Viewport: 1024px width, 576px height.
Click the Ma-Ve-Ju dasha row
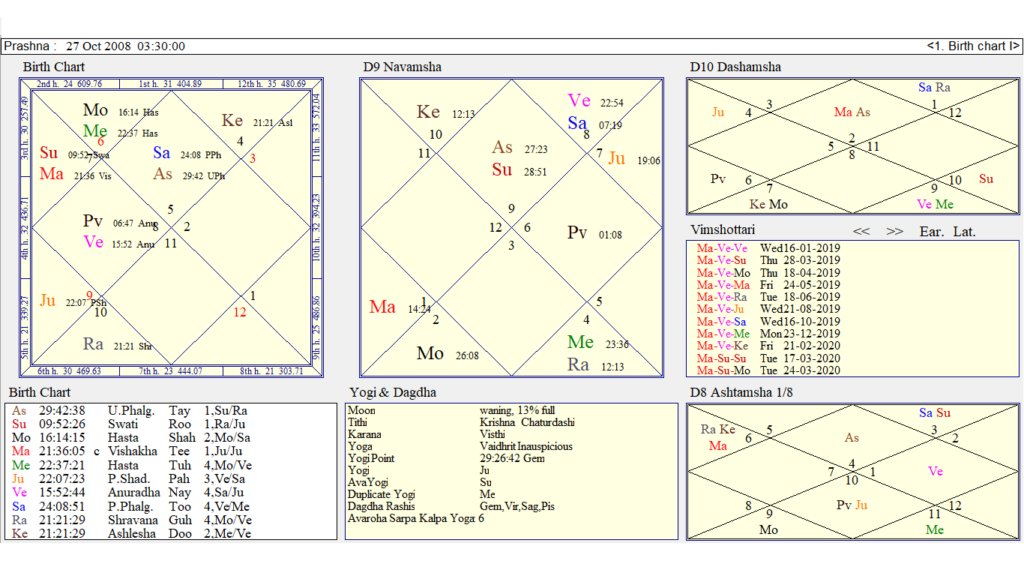[768, 309]
